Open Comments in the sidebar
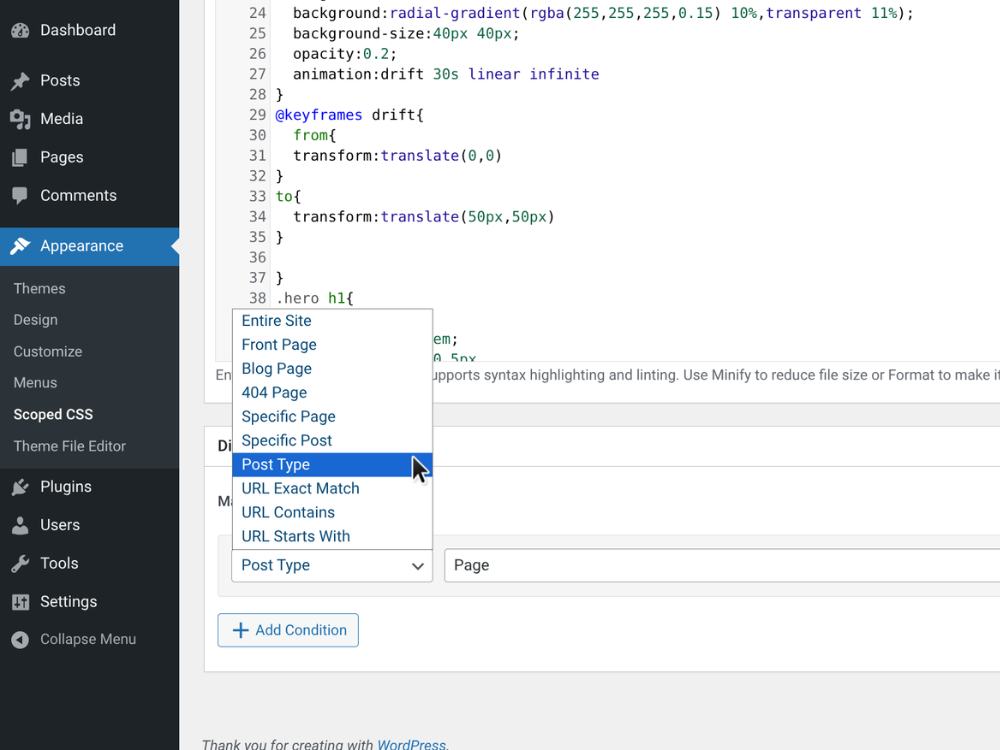The width and height of the screenshot is (1000, 750). click(78, 195)
